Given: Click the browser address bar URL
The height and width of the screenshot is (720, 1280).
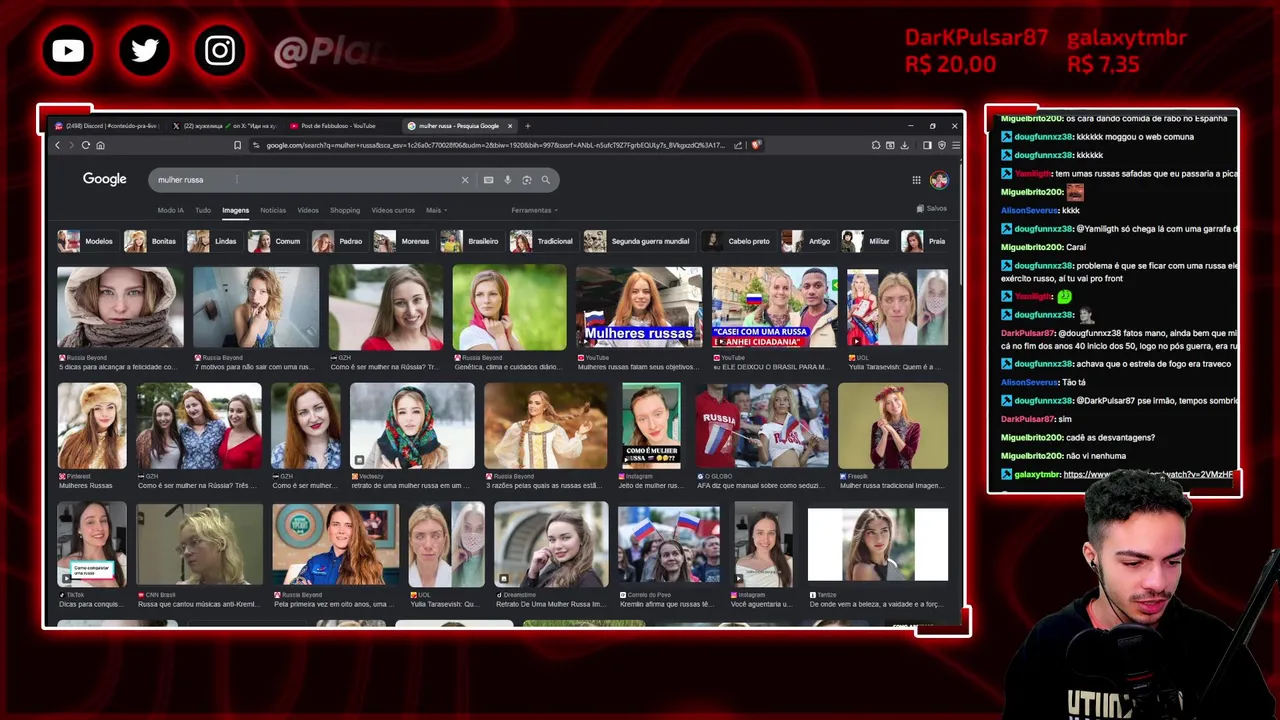Looking at the screenshot, I should [495, 145].
